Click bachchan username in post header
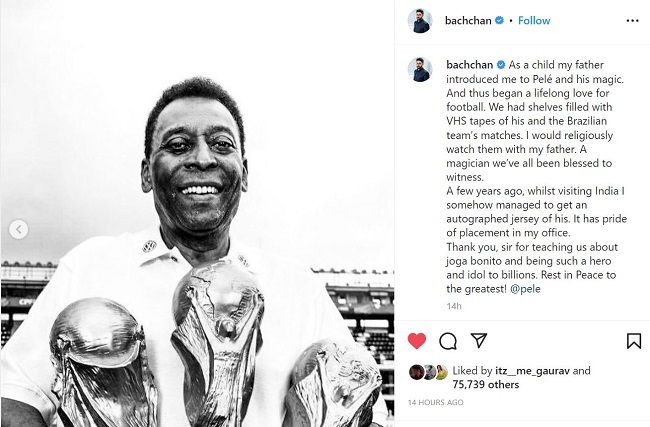Viewport: 650px width, 427px height. (x=472, y=20)
